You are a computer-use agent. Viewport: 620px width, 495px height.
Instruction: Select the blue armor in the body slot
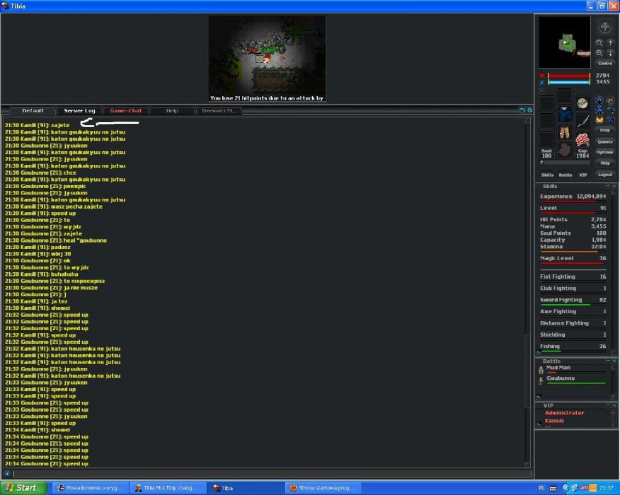coord(564,114)
